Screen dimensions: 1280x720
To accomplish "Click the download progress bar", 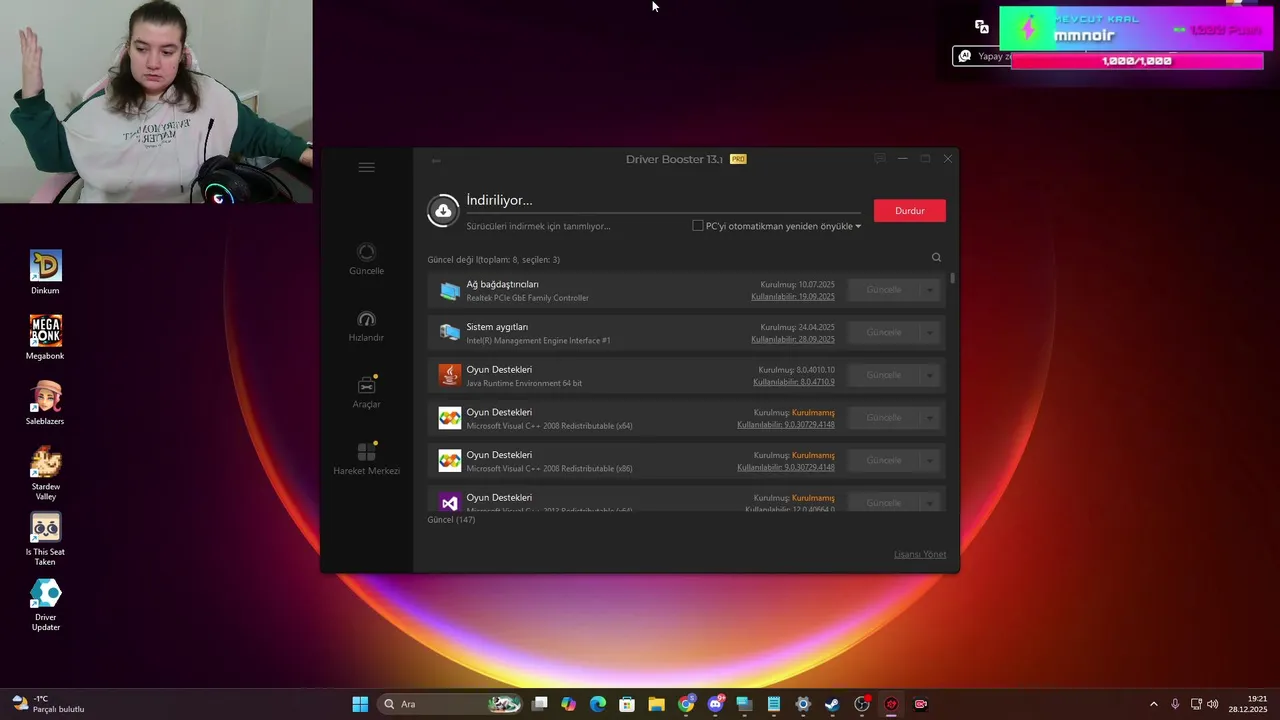I will tap(663, 213).
